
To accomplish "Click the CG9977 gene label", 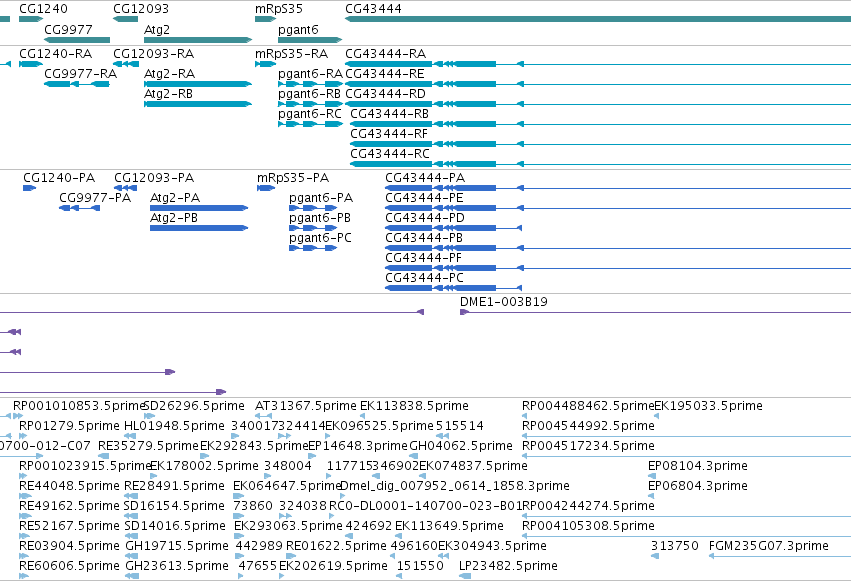I will click(68, 29).
